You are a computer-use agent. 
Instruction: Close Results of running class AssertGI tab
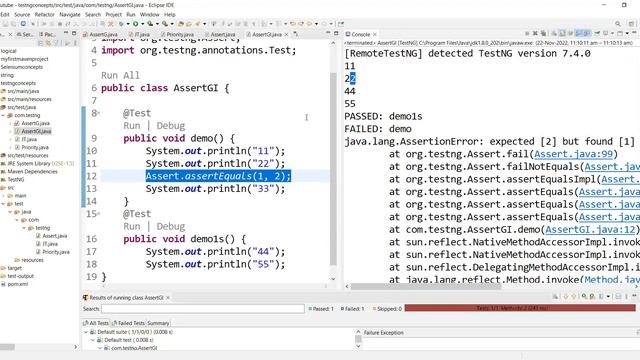[x=168, y=298]
